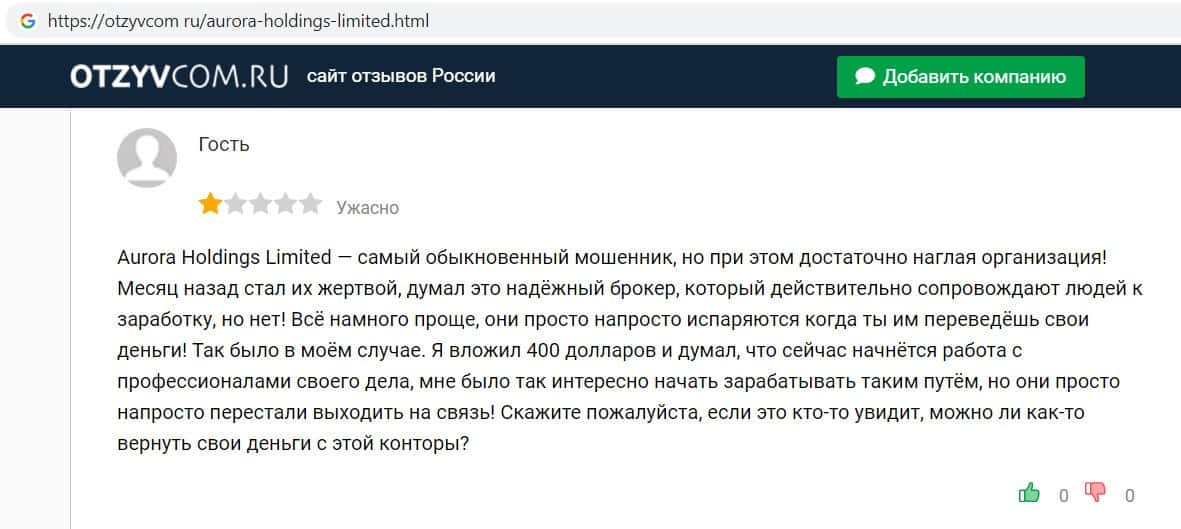This screenshot has height=529, width=1181.
Task: Click the "Гость" reviewer name
Action: click(224, 144)
